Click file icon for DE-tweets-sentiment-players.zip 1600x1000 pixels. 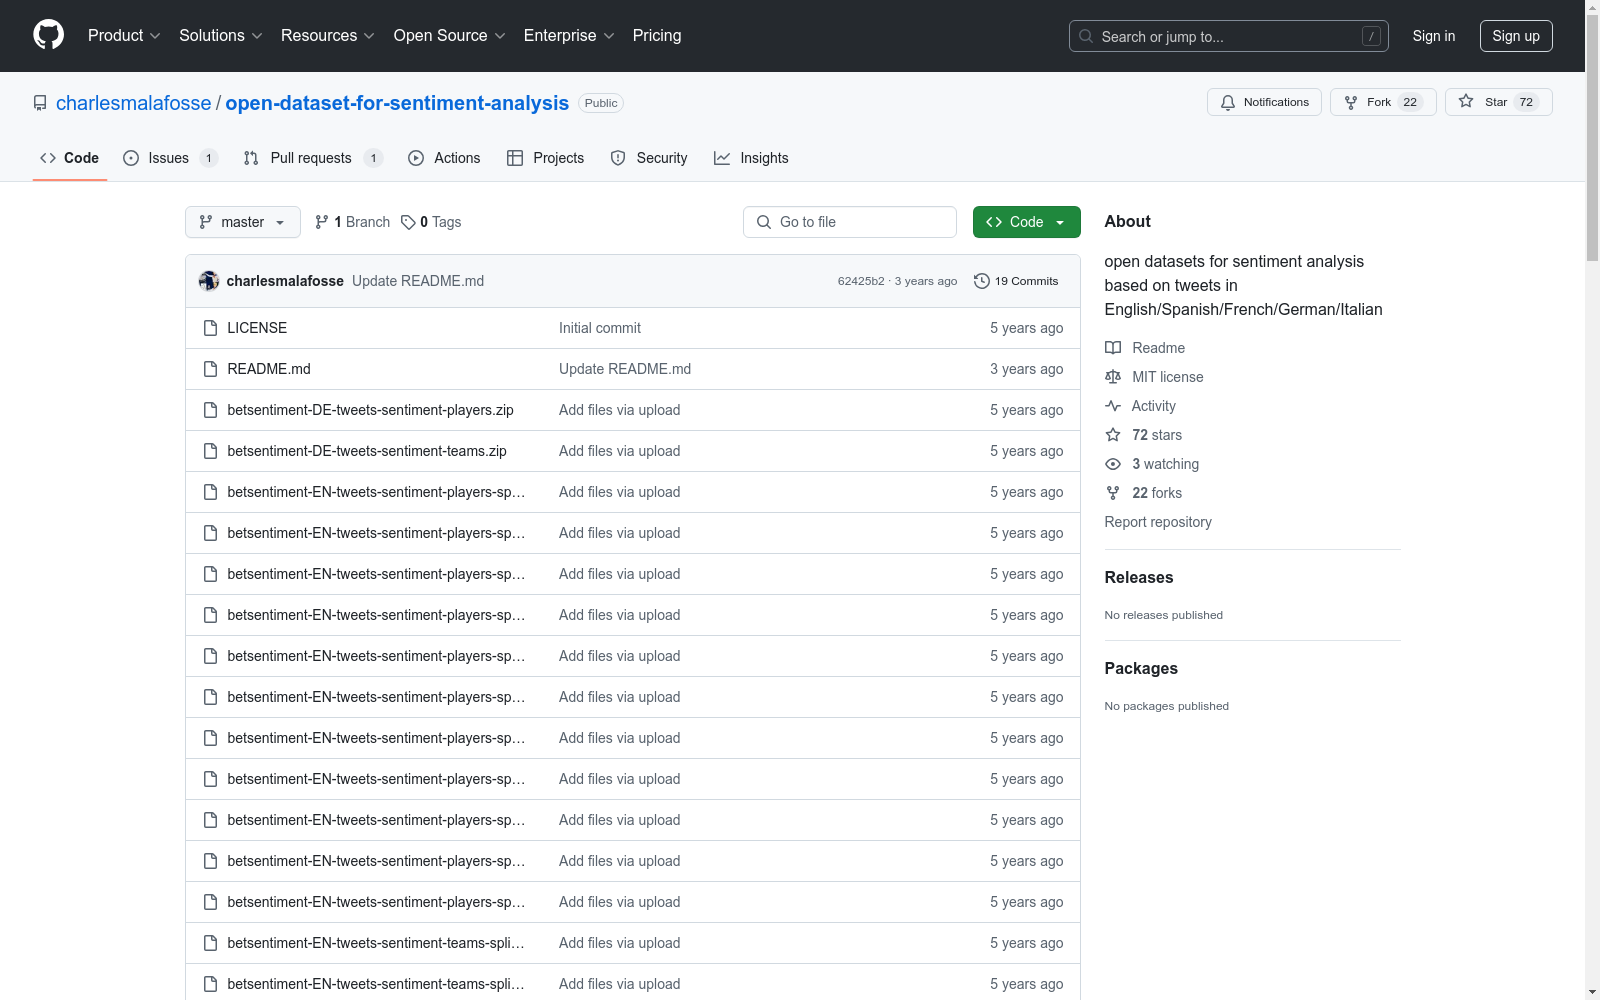pos(210,410)
